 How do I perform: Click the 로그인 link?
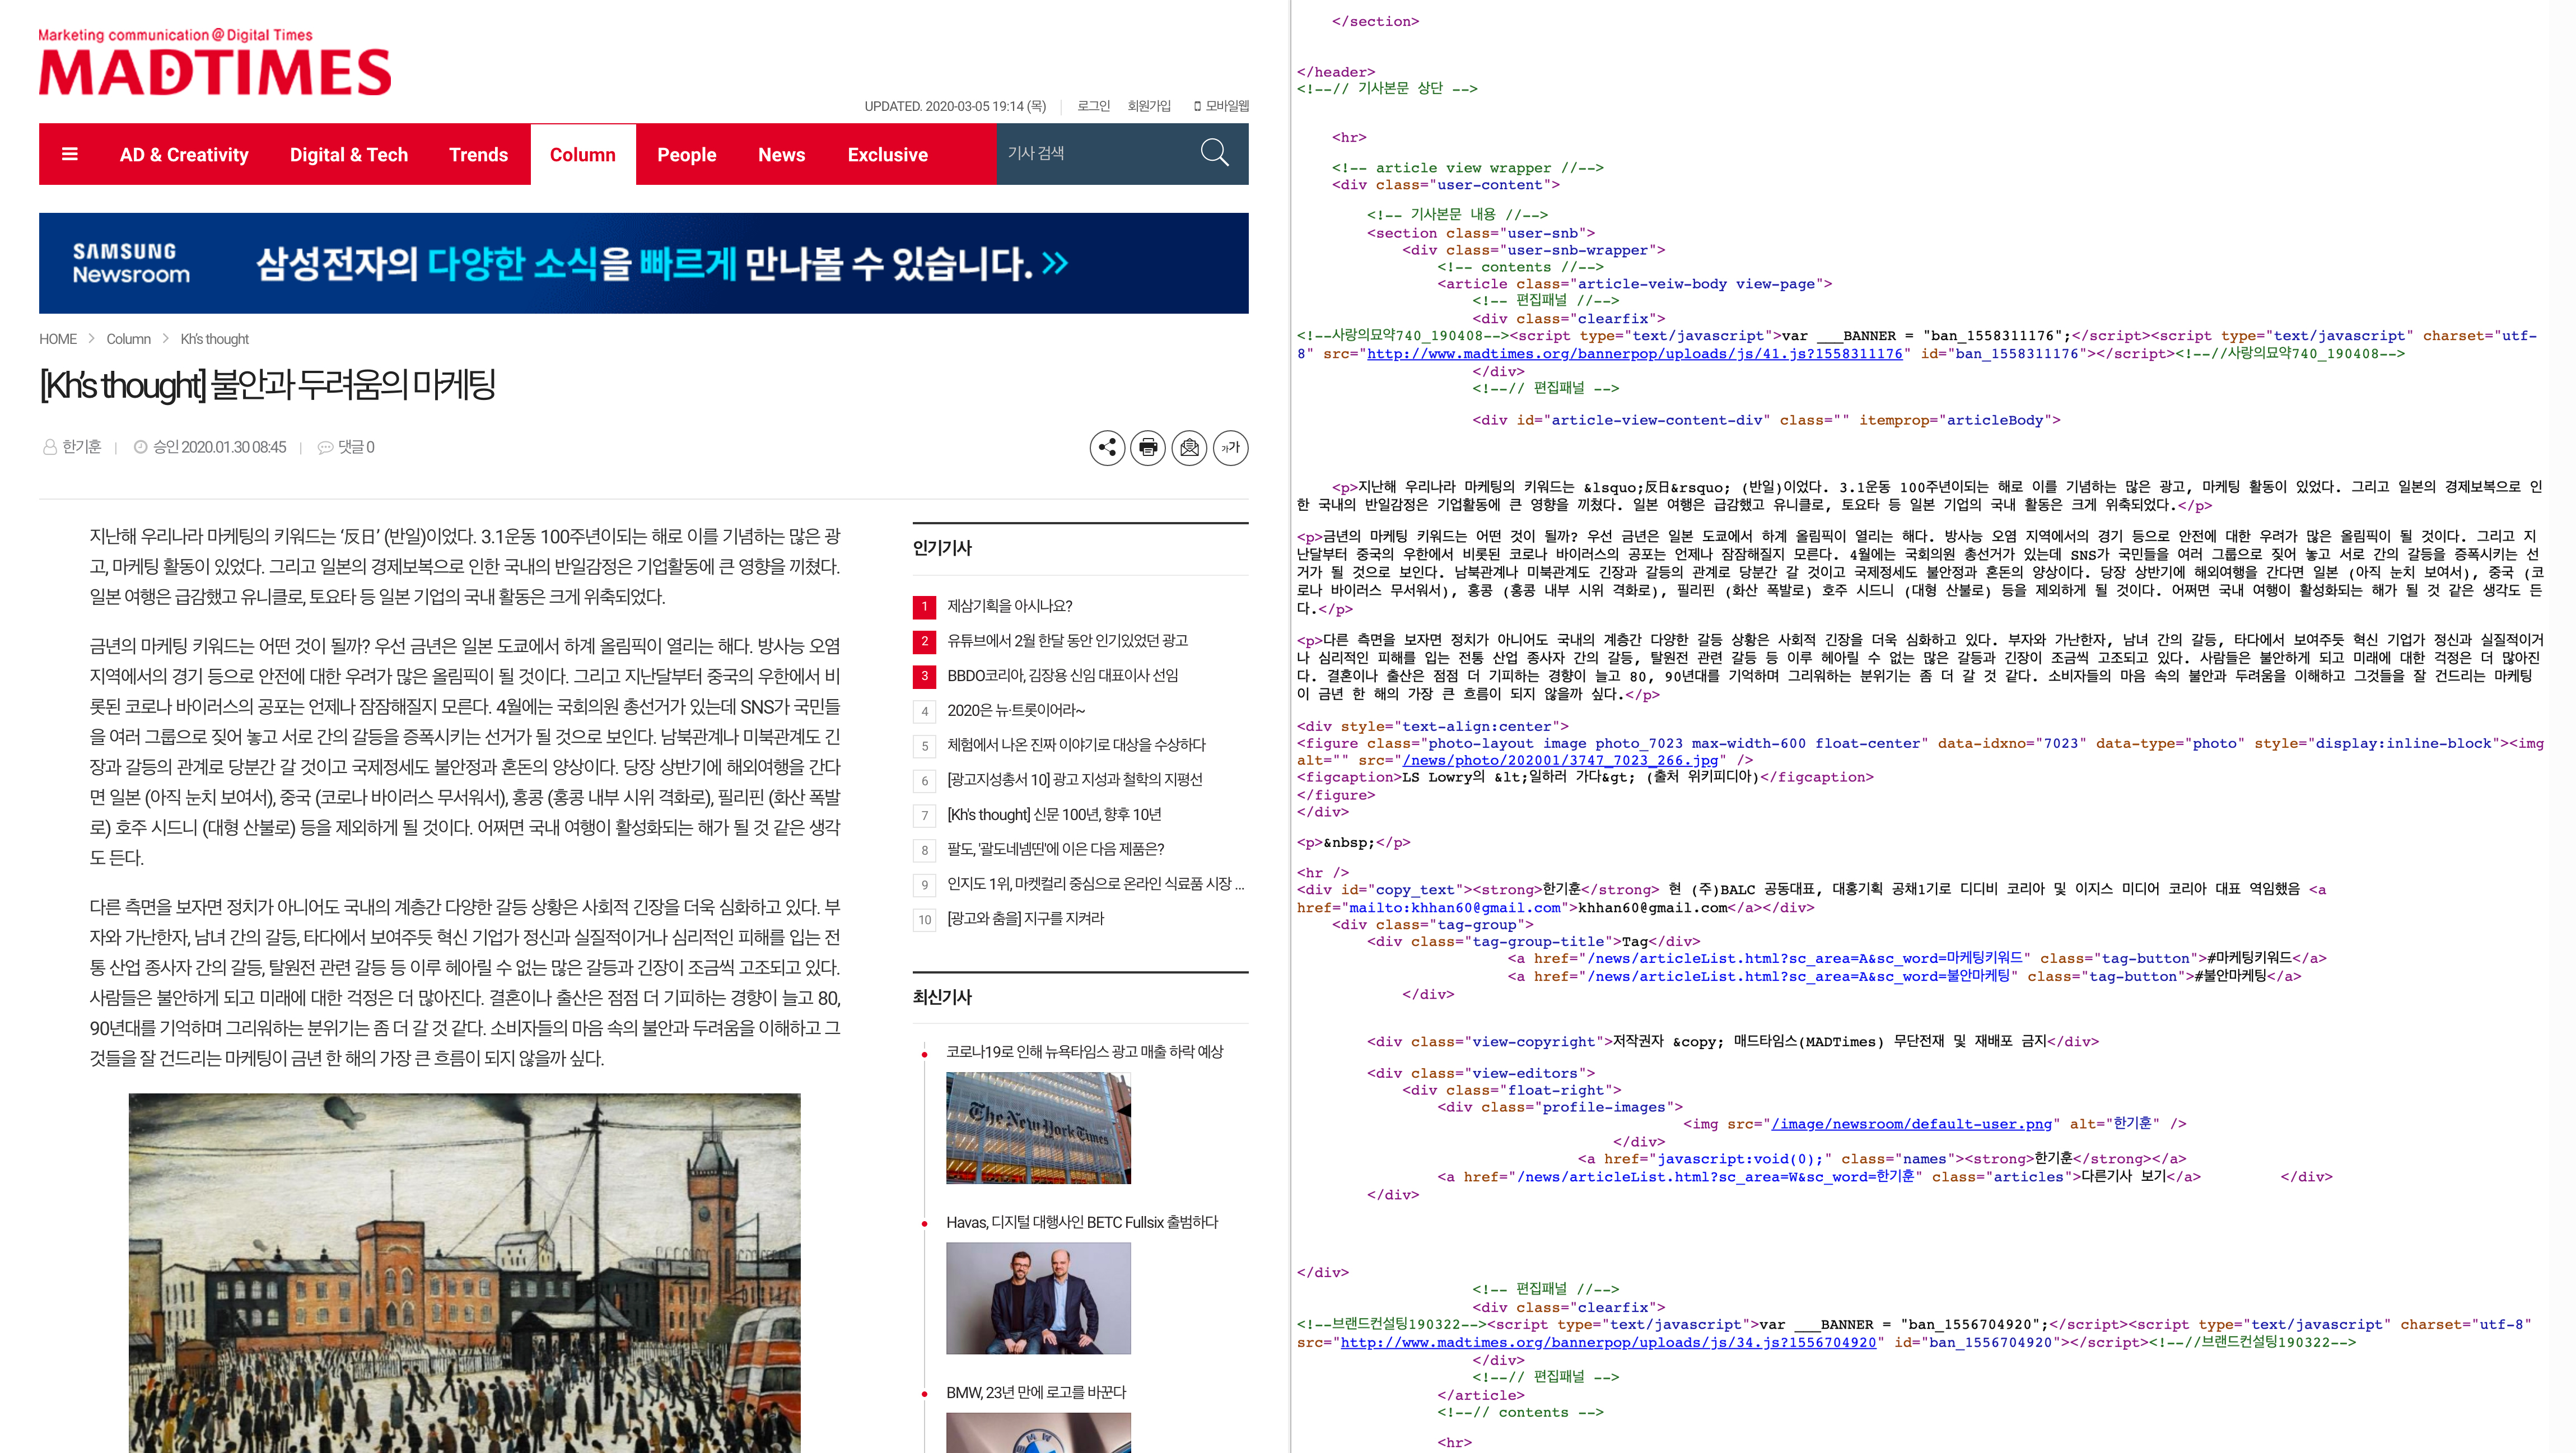1093,106
